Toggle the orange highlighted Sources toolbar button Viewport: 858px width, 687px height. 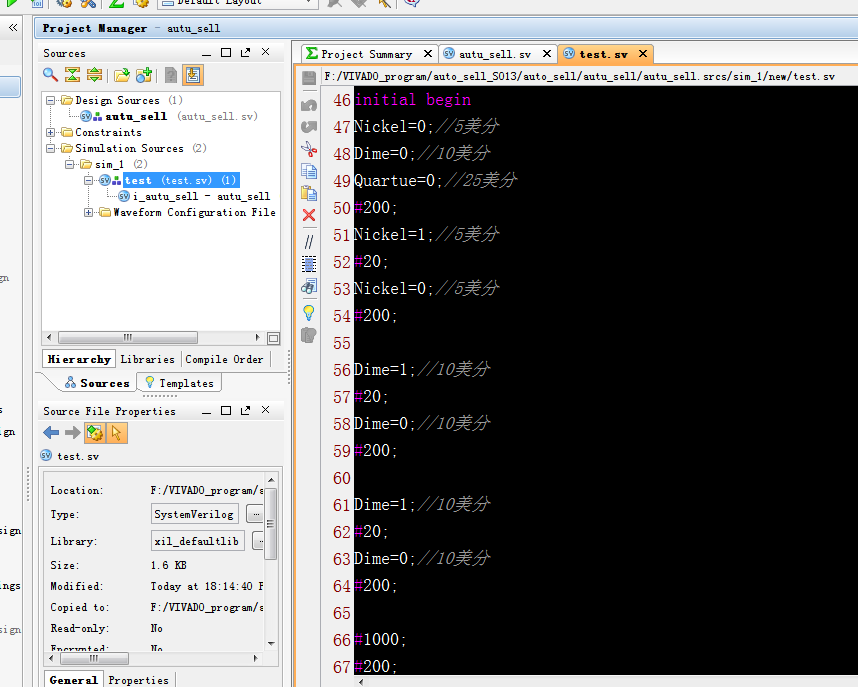pos(193,75)
